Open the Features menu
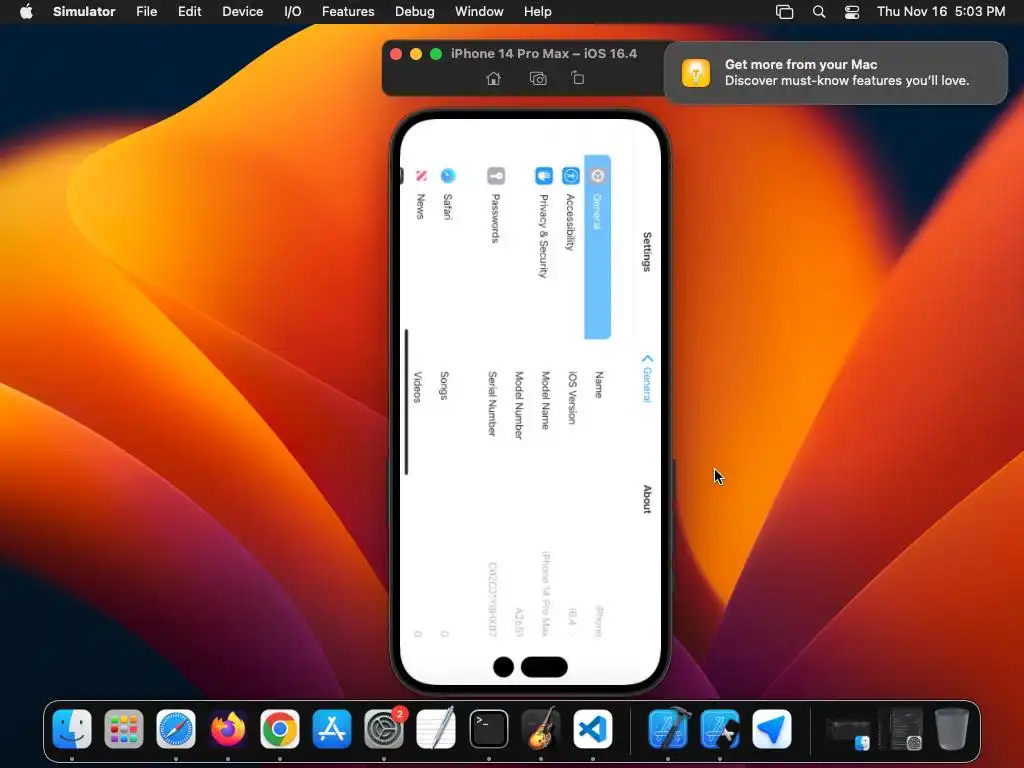The height and width of the screenshot is (768, 1024). 348,12
